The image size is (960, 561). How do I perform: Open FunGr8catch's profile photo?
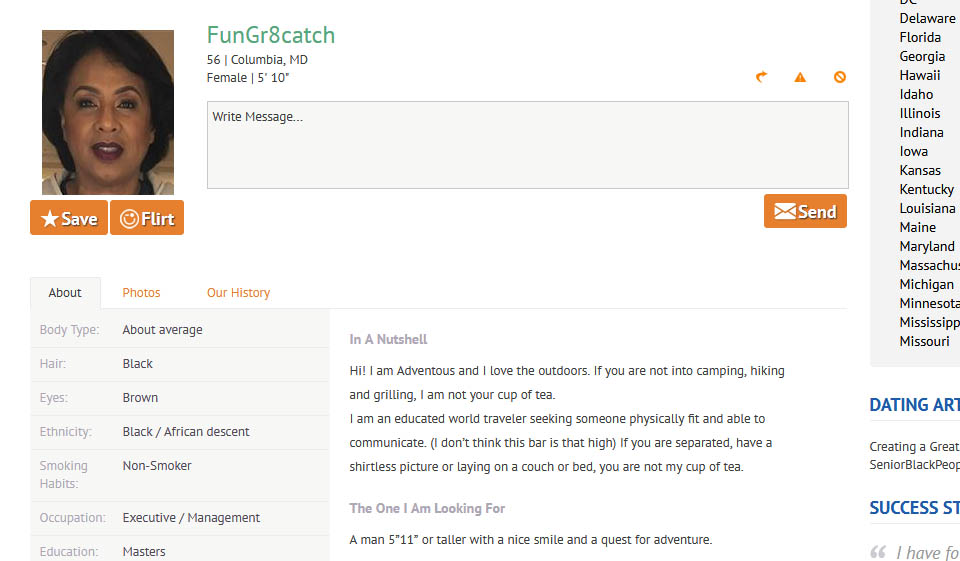pos(108,112)
